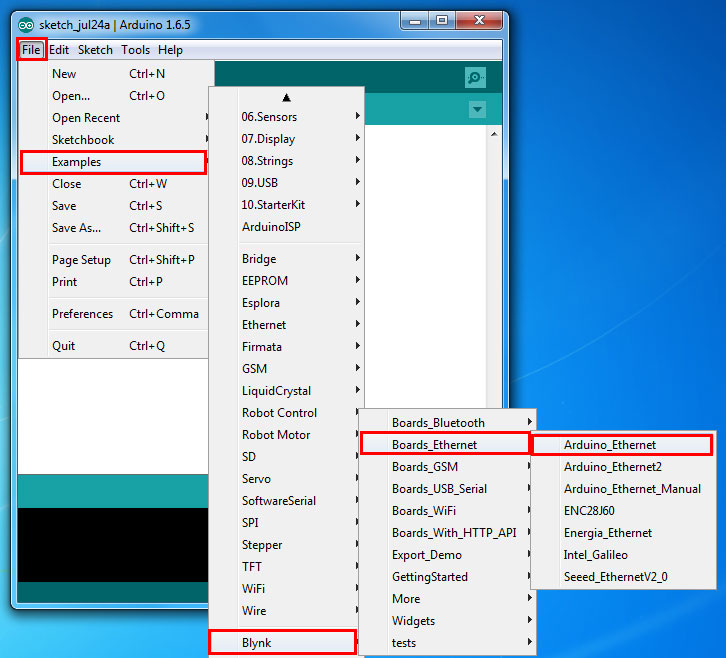Viewport: 726px width, 658px height.
Task: Open the ArduinoISP example
Action: (286, 227)
